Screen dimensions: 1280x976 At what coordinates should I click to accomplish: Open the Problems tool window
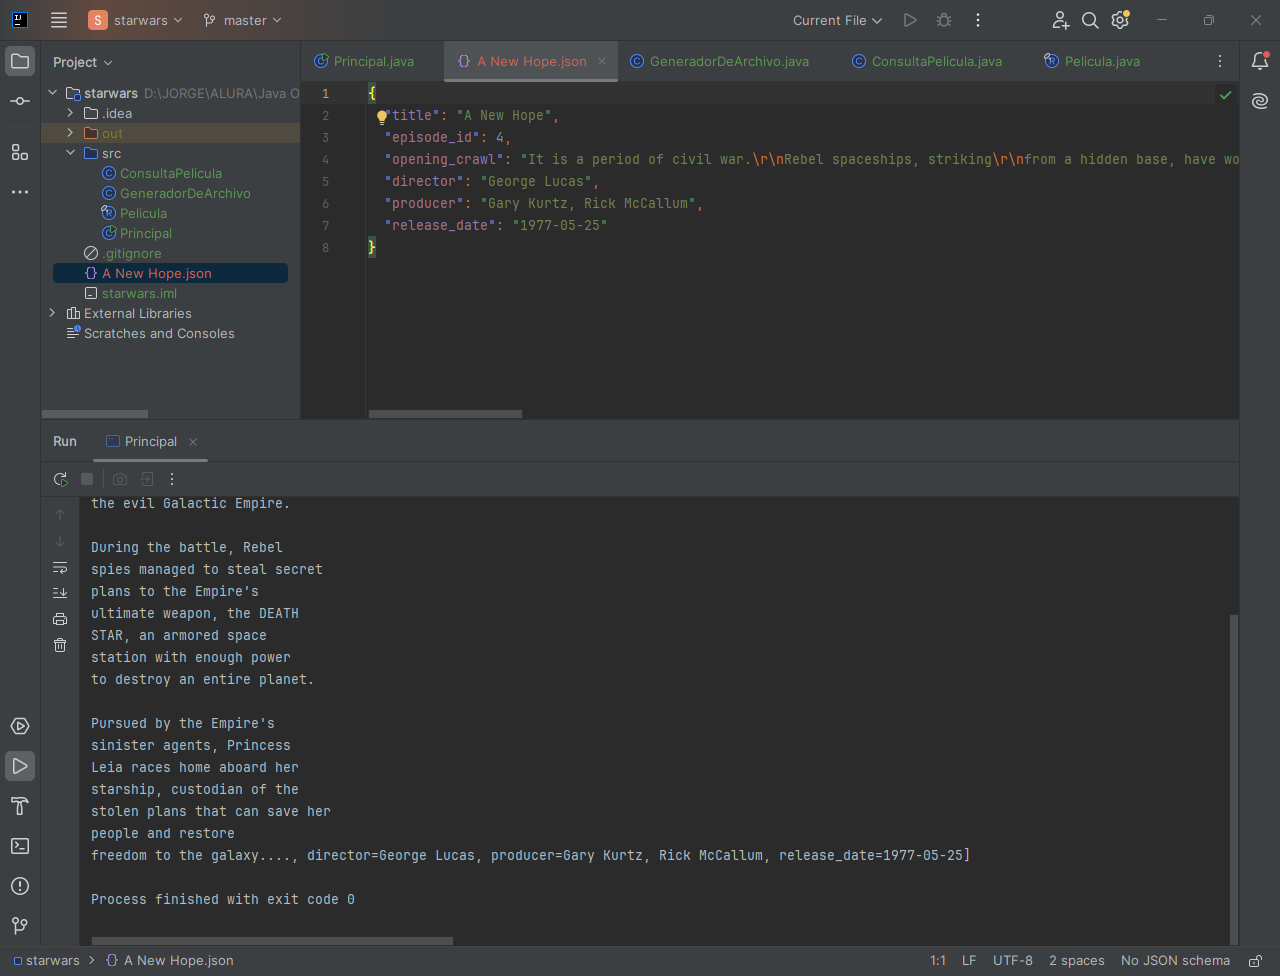20,886
